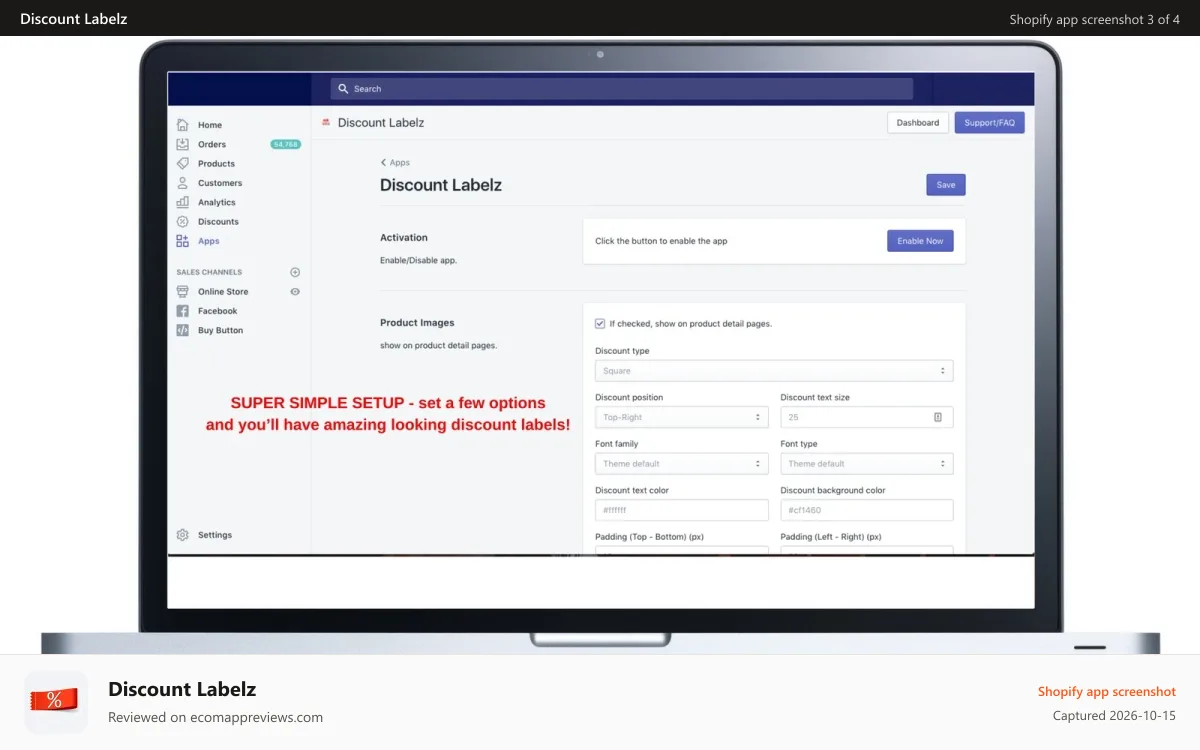1200x750 pixels.
Task: Go back to Apps via chevron link
Action: click(x=395, y=162)
